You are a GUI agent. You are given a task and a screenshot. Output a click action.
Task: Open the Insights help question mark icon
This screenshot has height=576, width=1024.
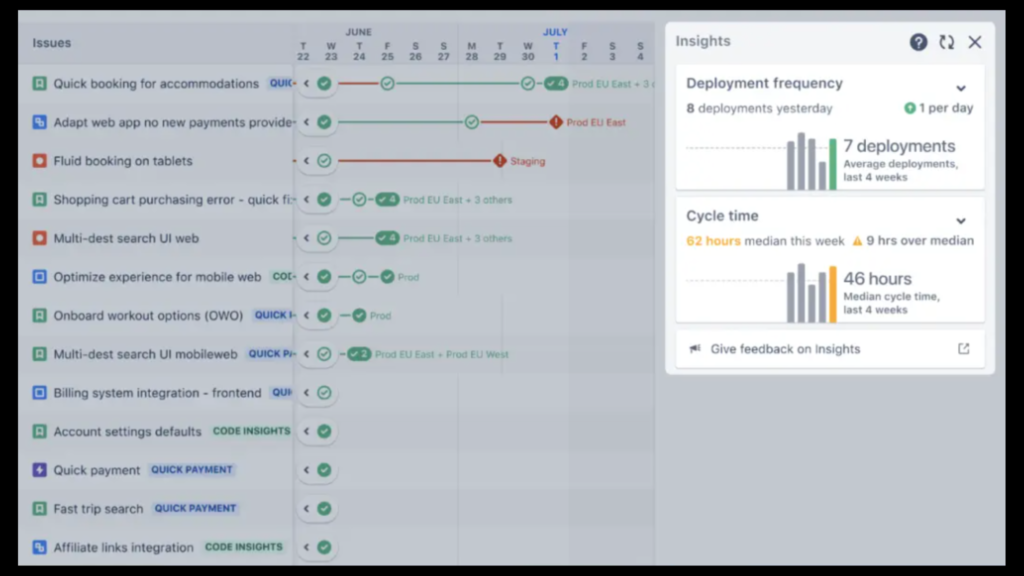coord(918,42)
